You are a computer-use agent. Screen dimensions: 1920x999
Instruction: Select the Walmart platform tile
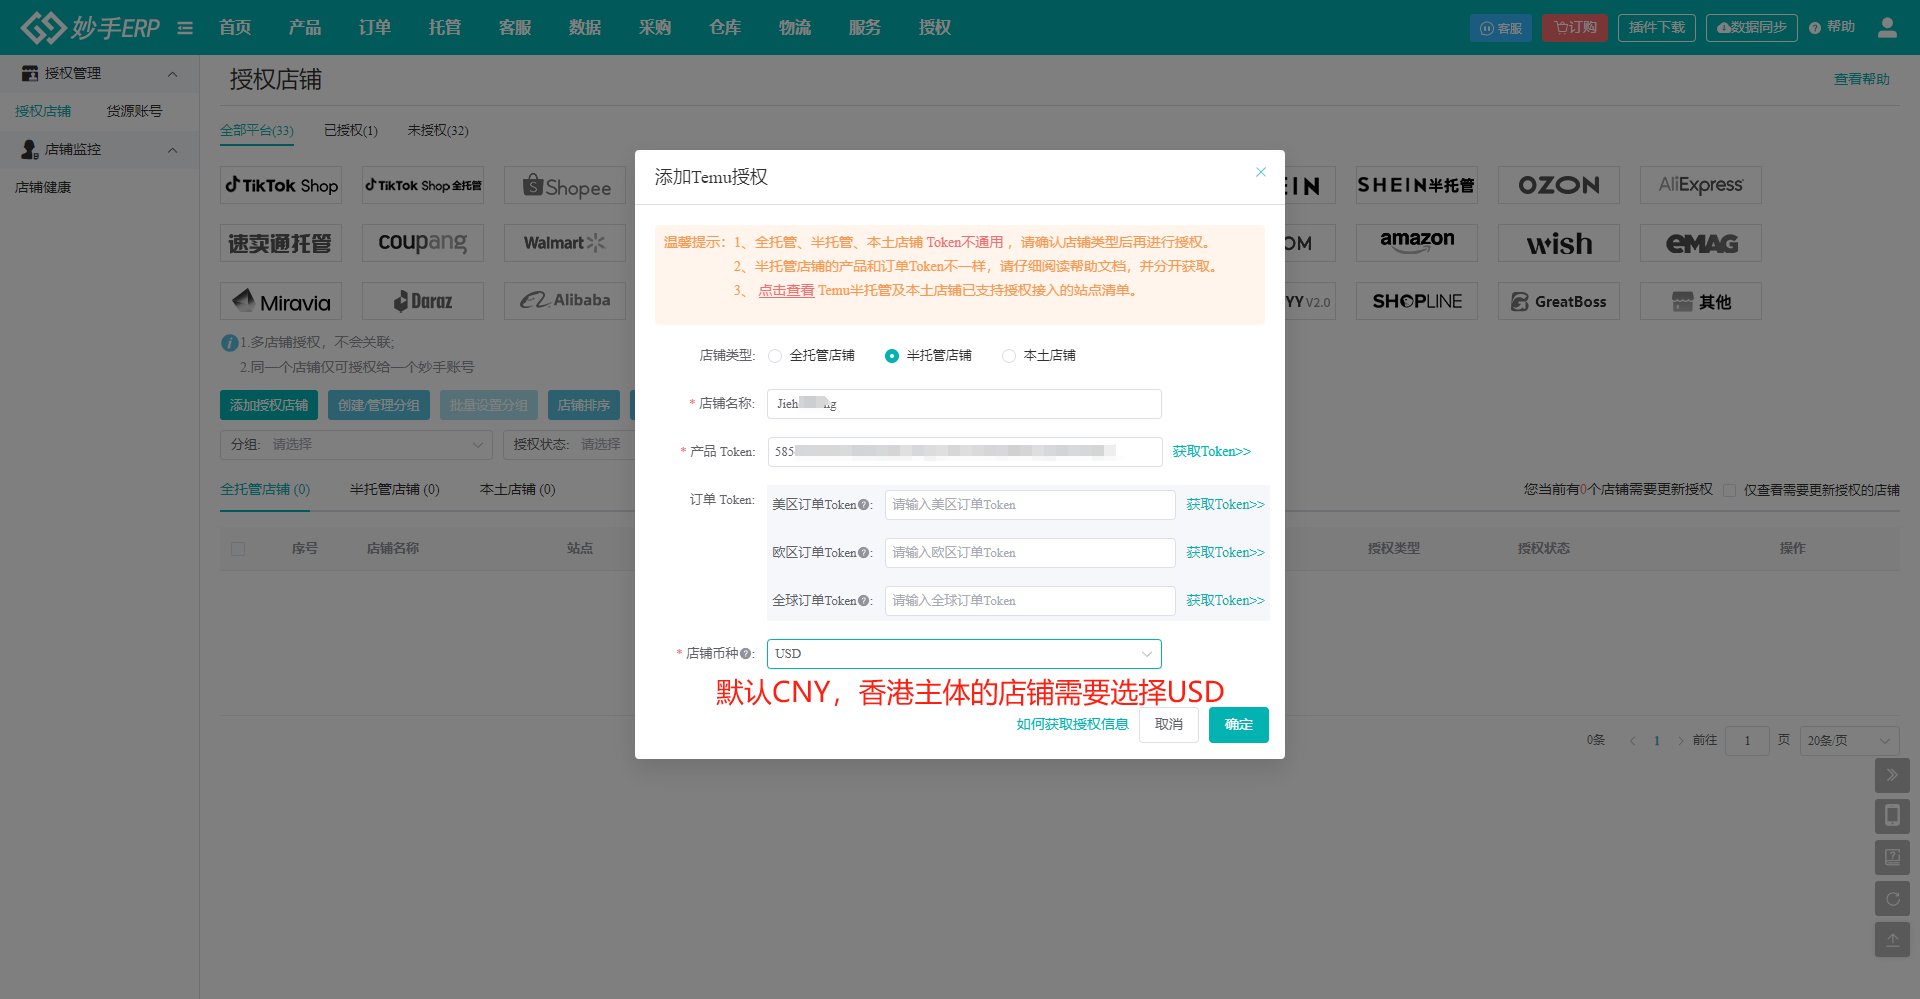click(565, 243)
